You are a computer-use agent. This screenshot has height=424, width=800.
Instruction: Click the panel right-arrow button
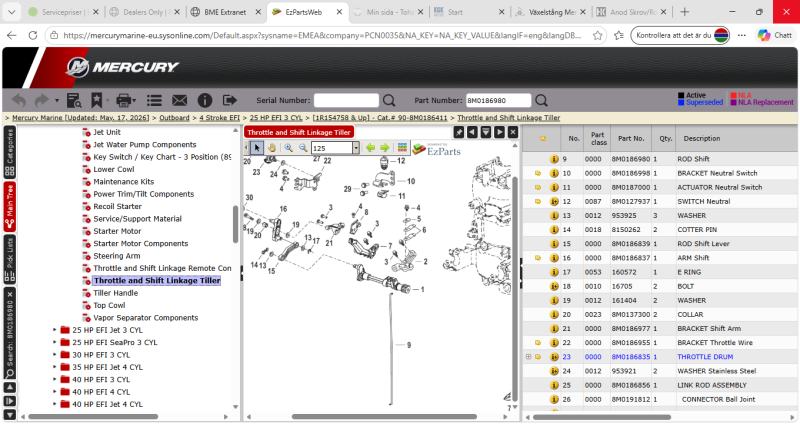(x=499, y=133)
